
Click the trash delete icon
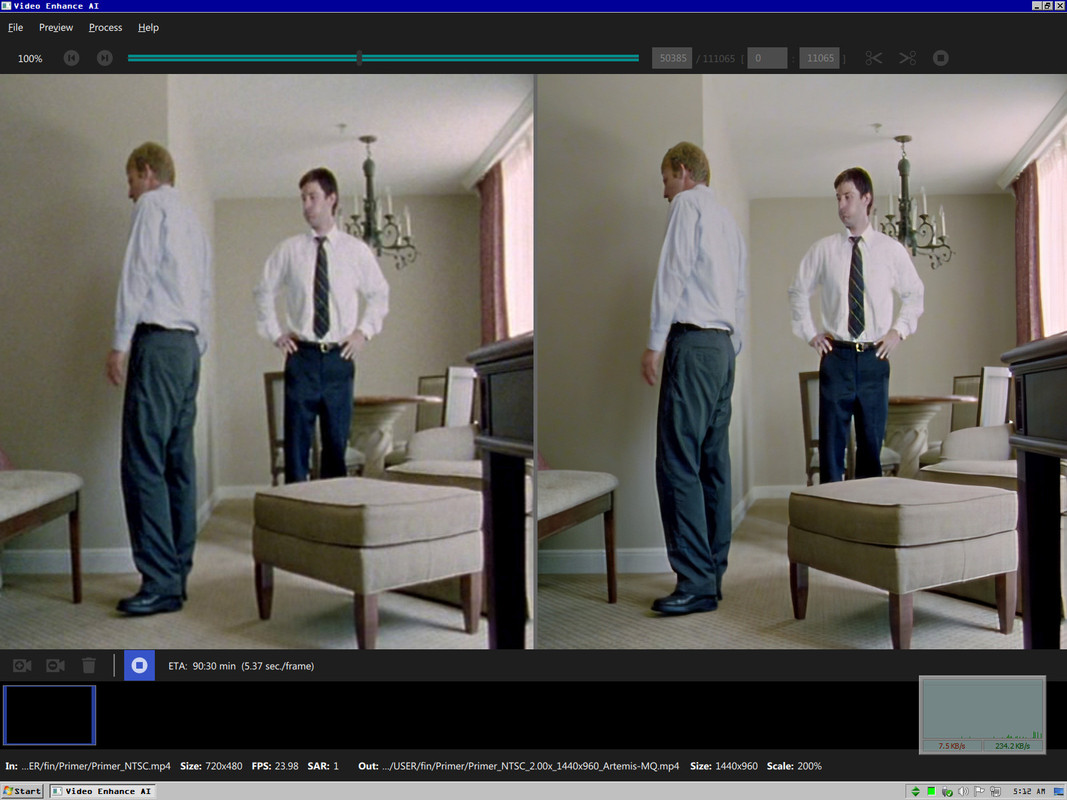(x=88, y=665)
